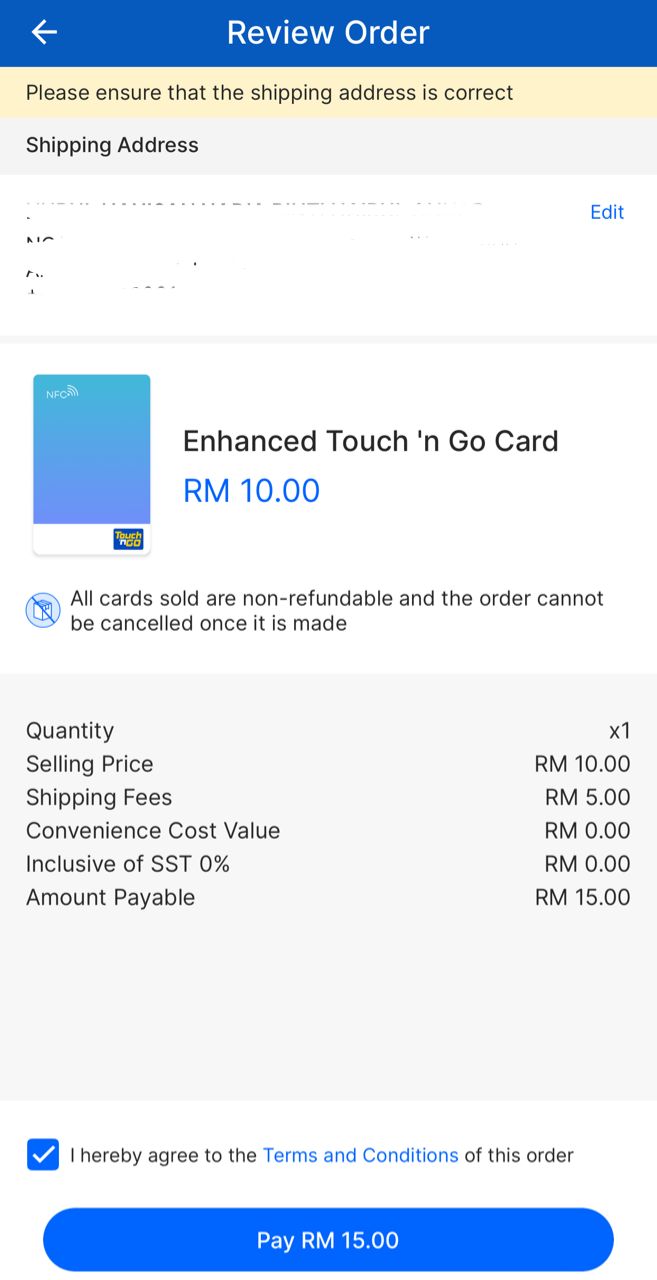The image size is (657, 1280).
Task: Select the Enhanced Touch 'n Go Card title
Action: (x=370, y=441)
